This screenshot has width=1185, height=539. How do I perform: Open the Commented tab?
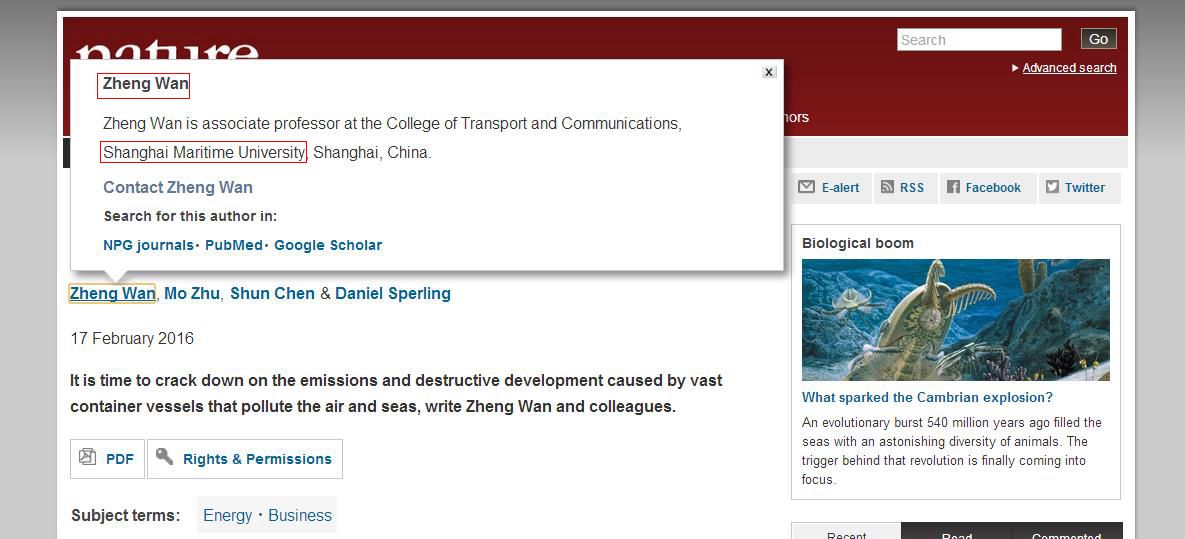point(1066,534)
